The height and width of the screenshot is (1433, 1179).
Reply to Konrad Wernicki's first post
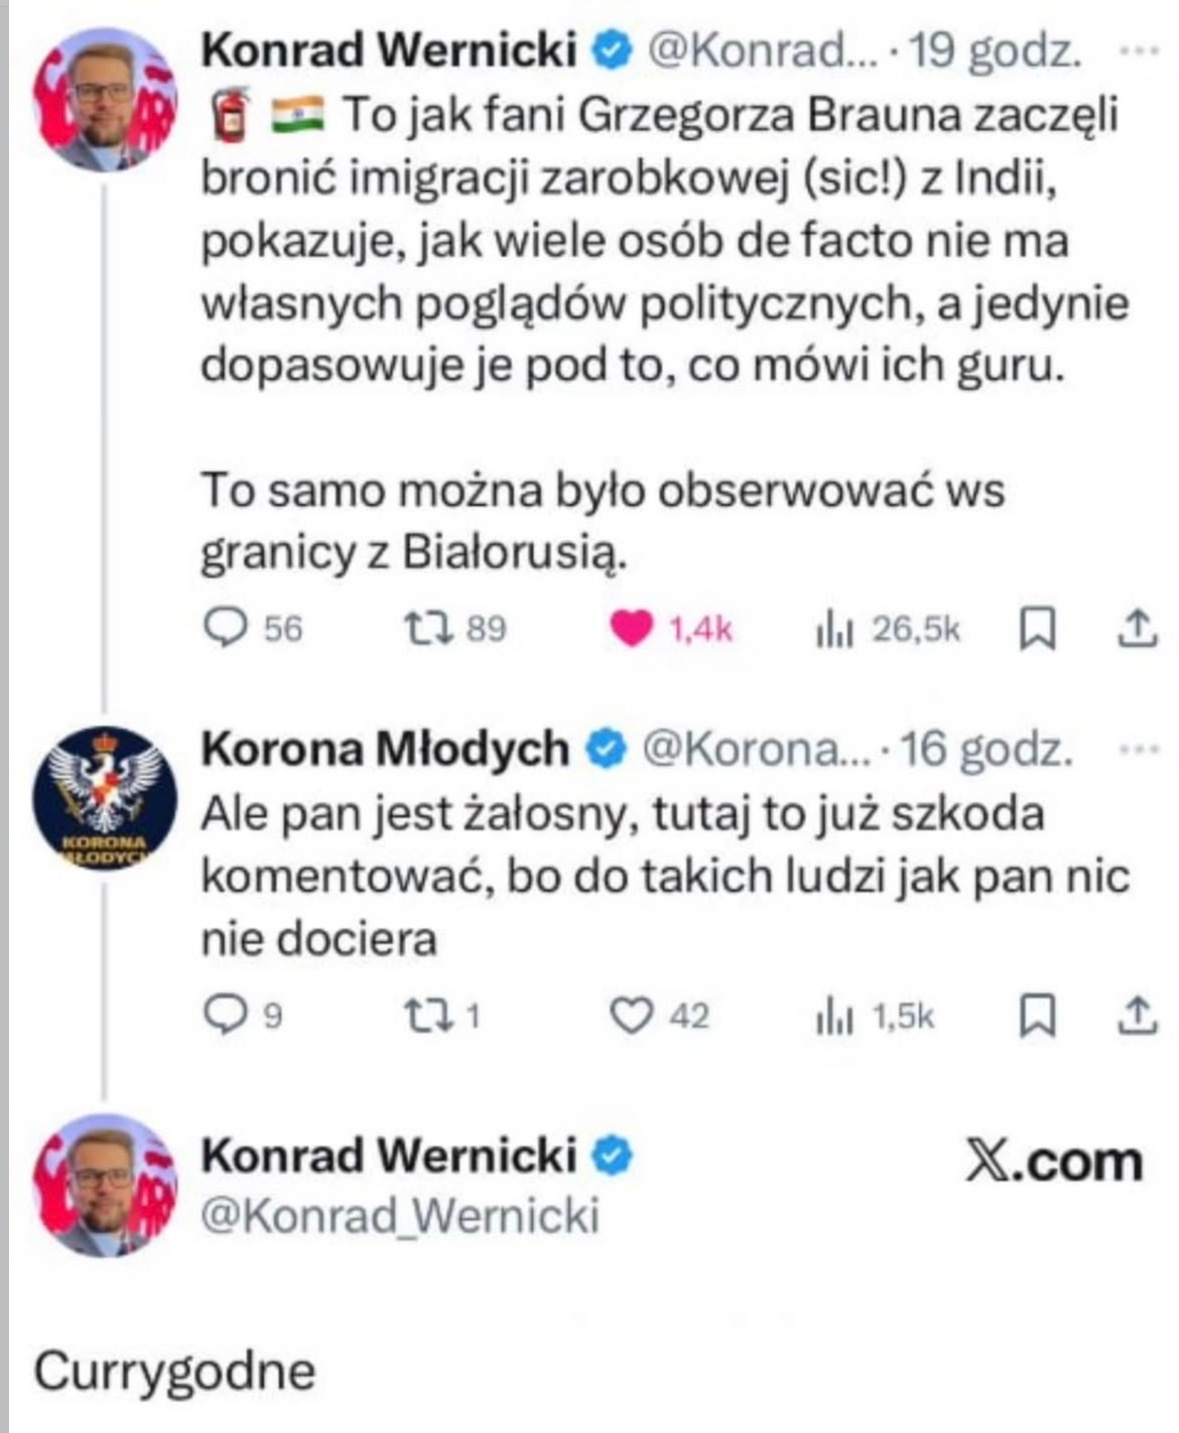[225, 628]
